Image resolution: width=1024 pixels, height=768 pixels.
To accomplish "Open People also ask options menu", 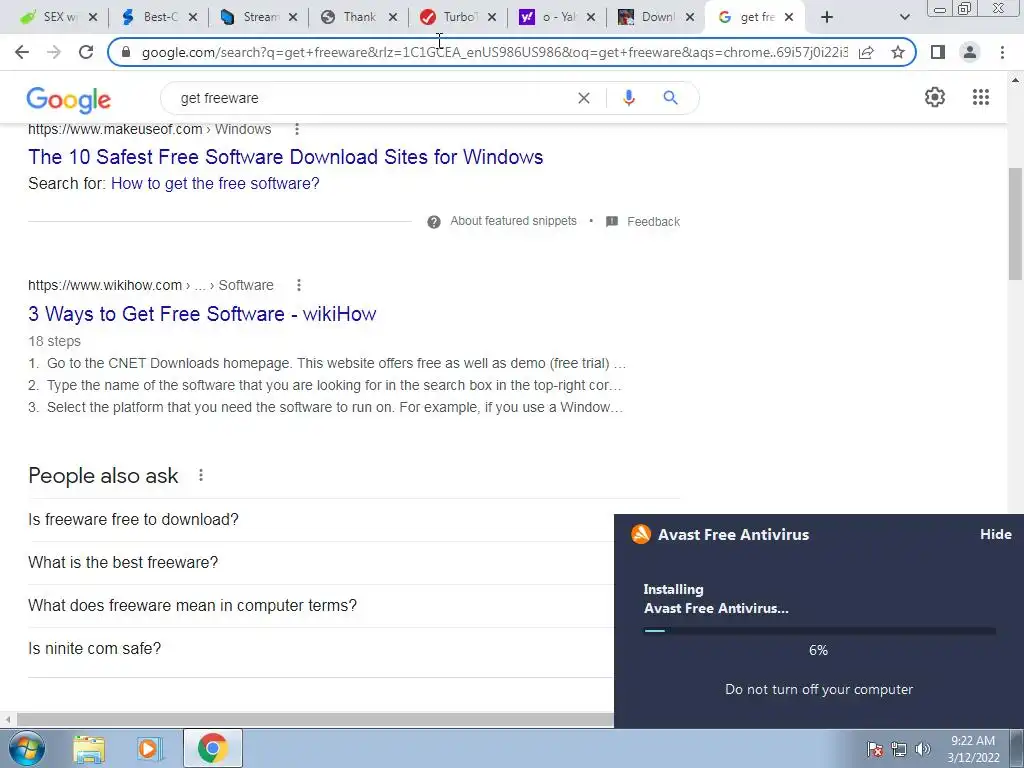I will tap(201, 475).
